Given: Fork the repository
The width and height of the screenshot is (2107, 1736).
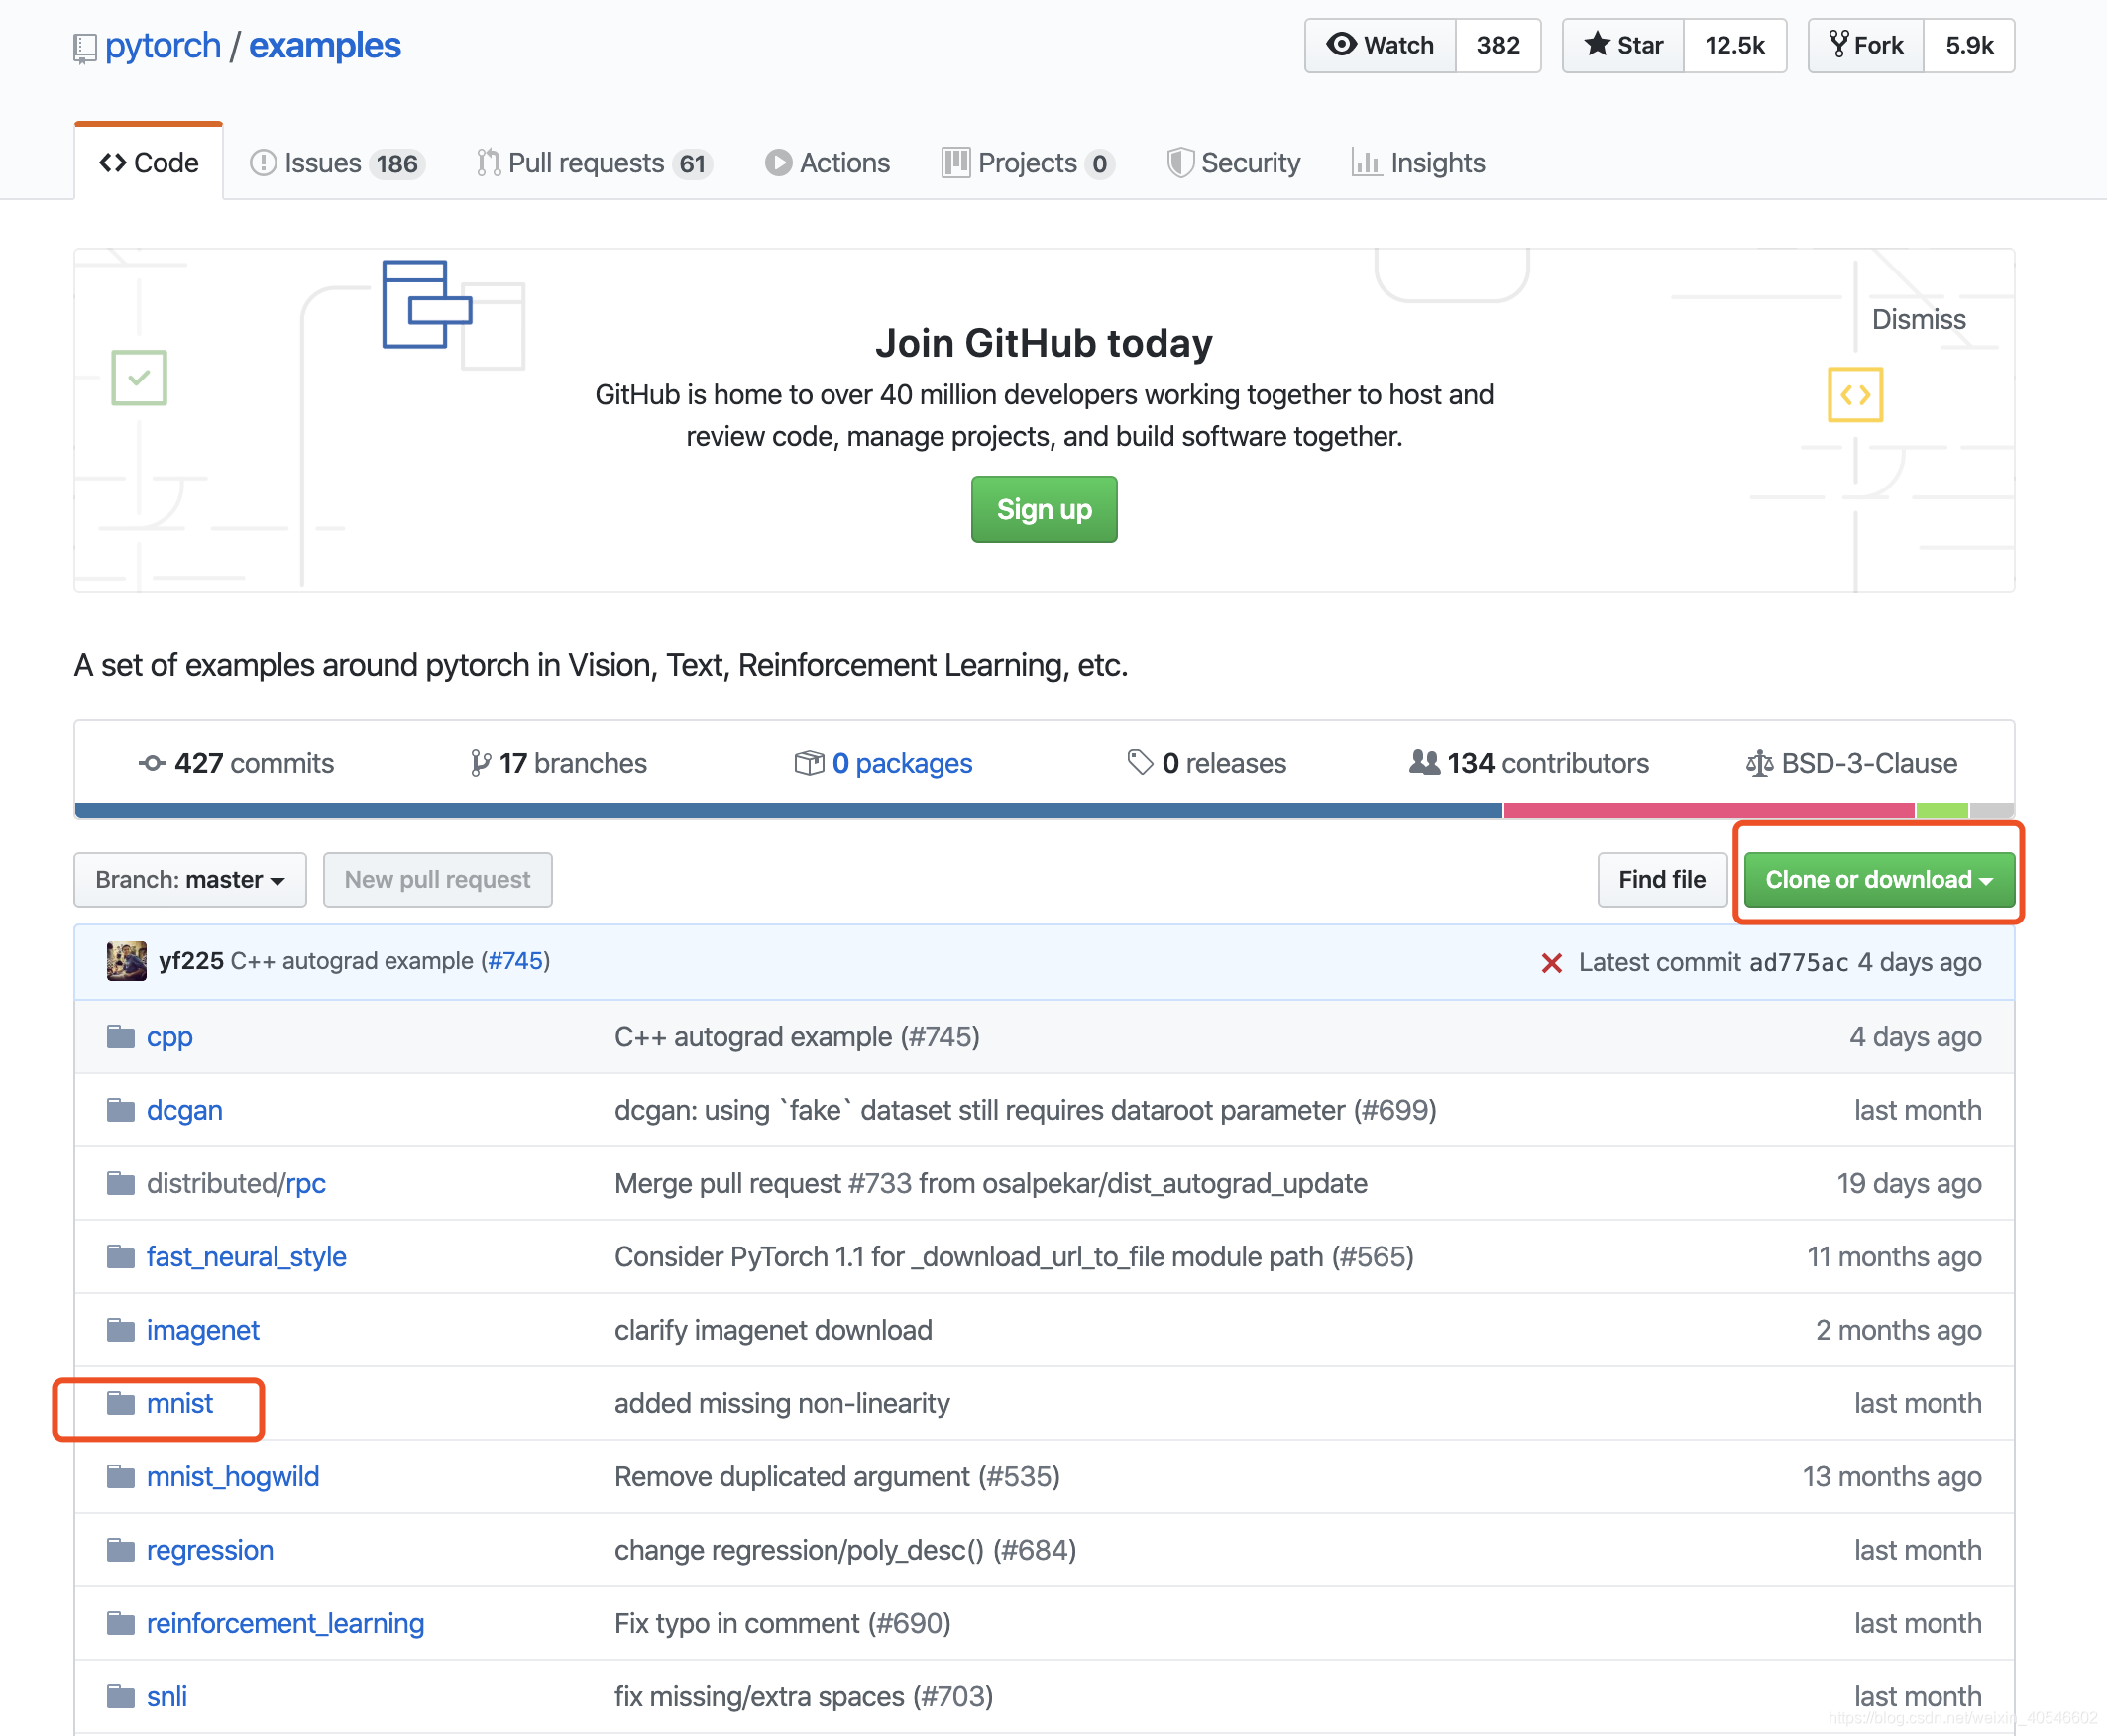Looking at the screenshot, I should pos(1866,45).
